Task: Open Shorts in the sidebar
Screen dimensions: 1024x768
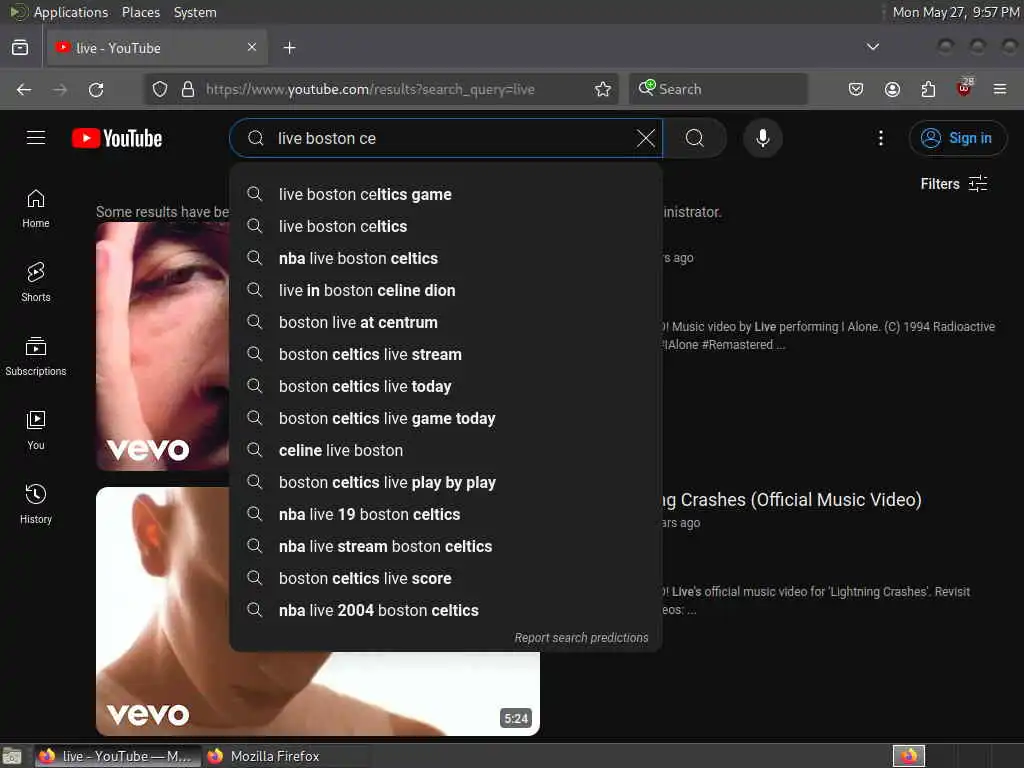Action: coord(36,283)
